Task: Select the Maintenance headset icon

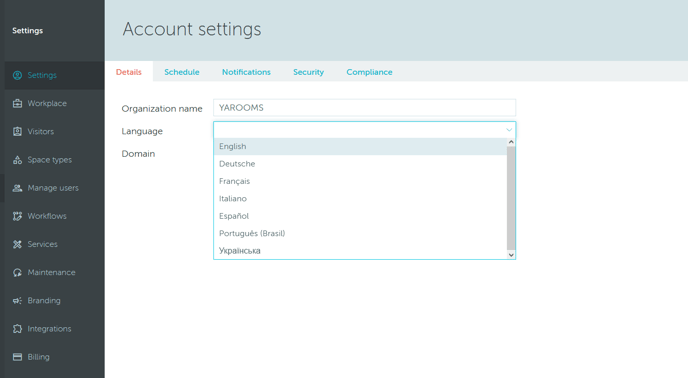Action: point(17,273)
